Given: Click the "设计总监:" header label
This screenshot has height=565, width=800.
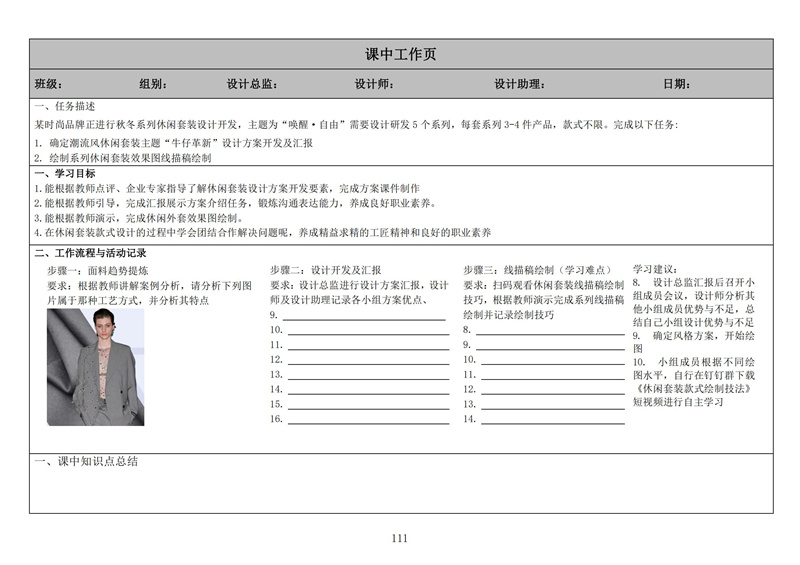Looking at the screenshot, I should (252, 84).
